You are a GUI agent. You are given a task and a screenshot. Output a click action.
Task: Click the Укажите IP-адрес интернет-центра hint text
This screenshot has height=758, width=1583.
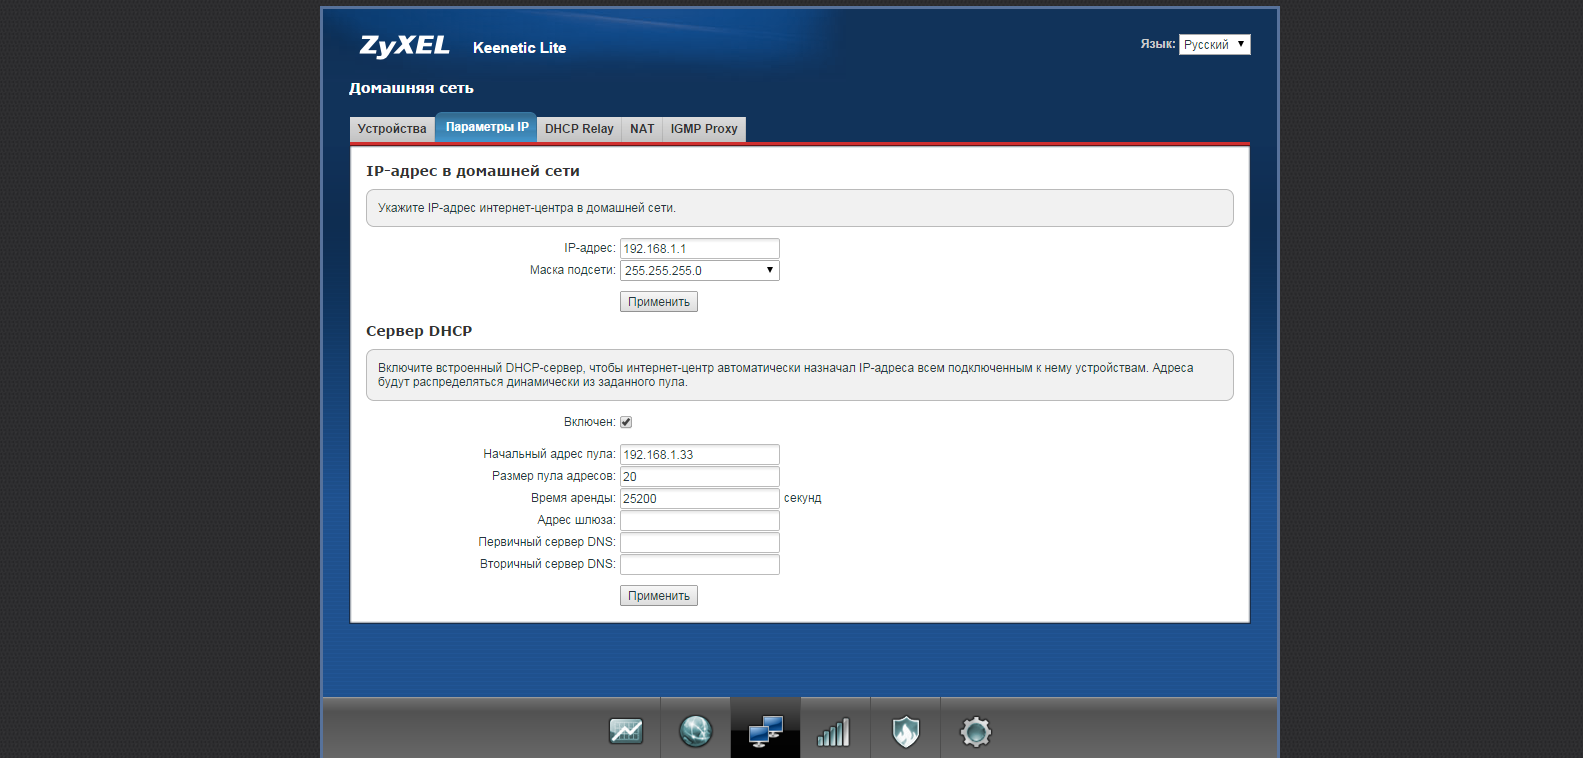tap(527, 208)
